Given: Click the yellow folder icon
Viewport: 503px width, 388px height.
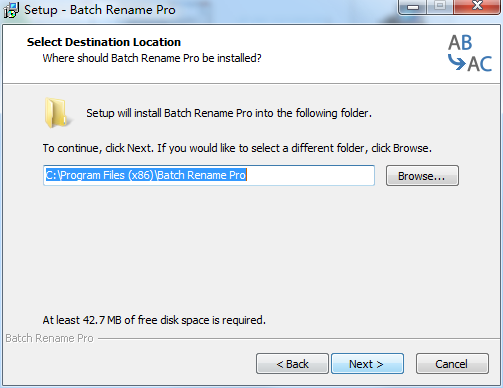Looking at the screenshot, I should point(57,113).
